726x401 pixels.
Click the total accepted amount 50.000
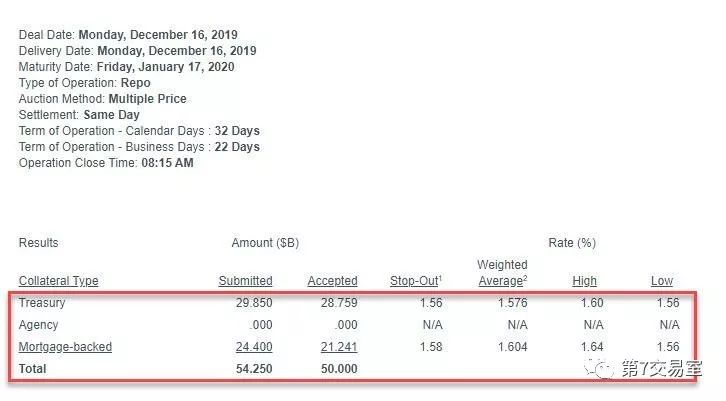click(x=338, y=369)
